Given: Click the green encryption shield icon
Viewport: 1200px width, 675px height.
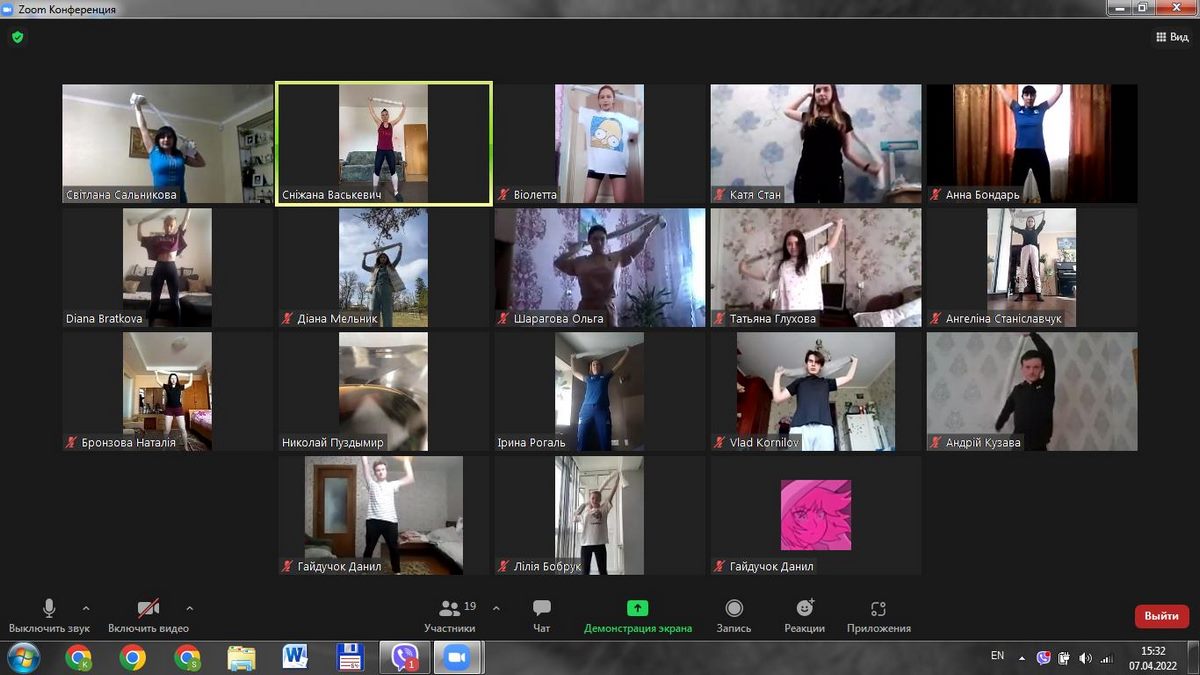Looking at the screenshot, I should 17,37.
